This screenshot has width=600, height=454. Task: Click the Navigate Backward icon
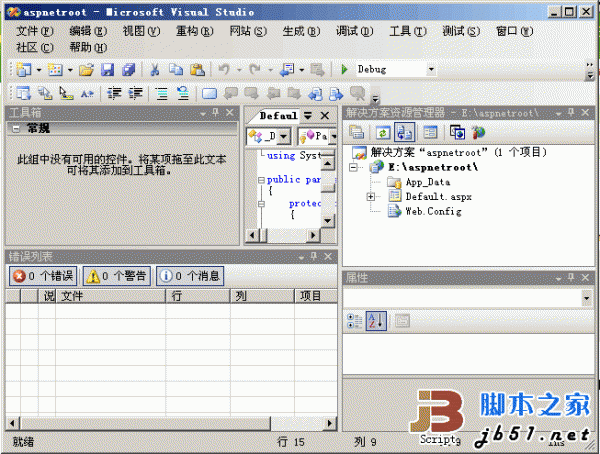tap(287, 70)
